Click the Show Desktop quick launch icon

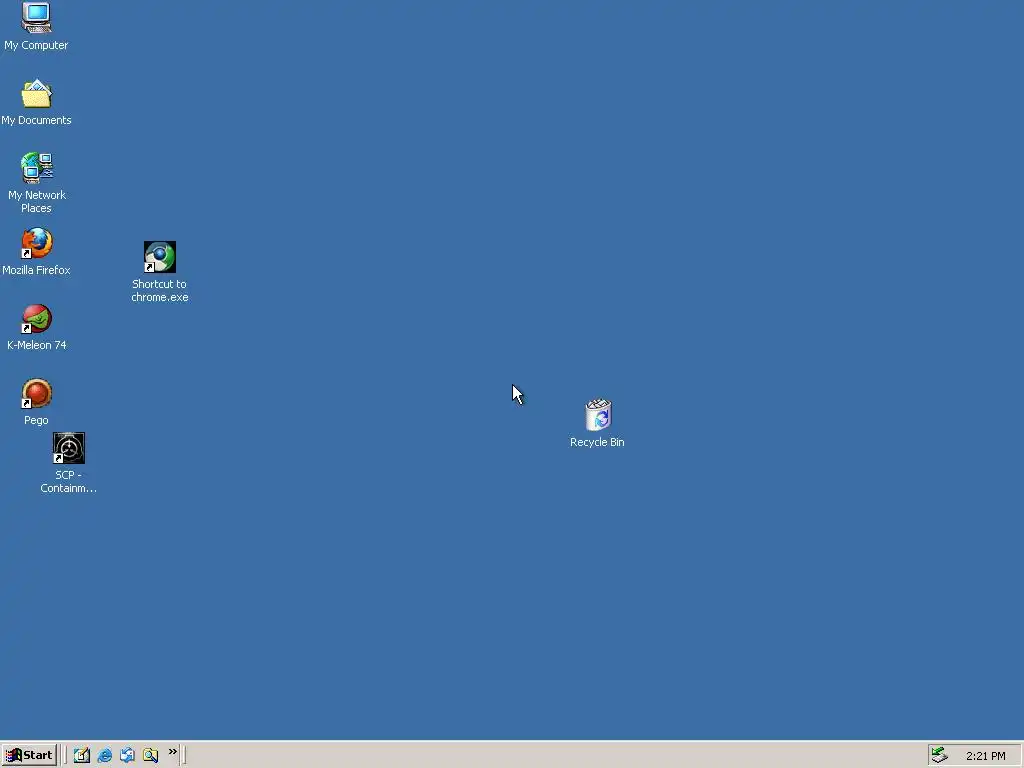82,755
